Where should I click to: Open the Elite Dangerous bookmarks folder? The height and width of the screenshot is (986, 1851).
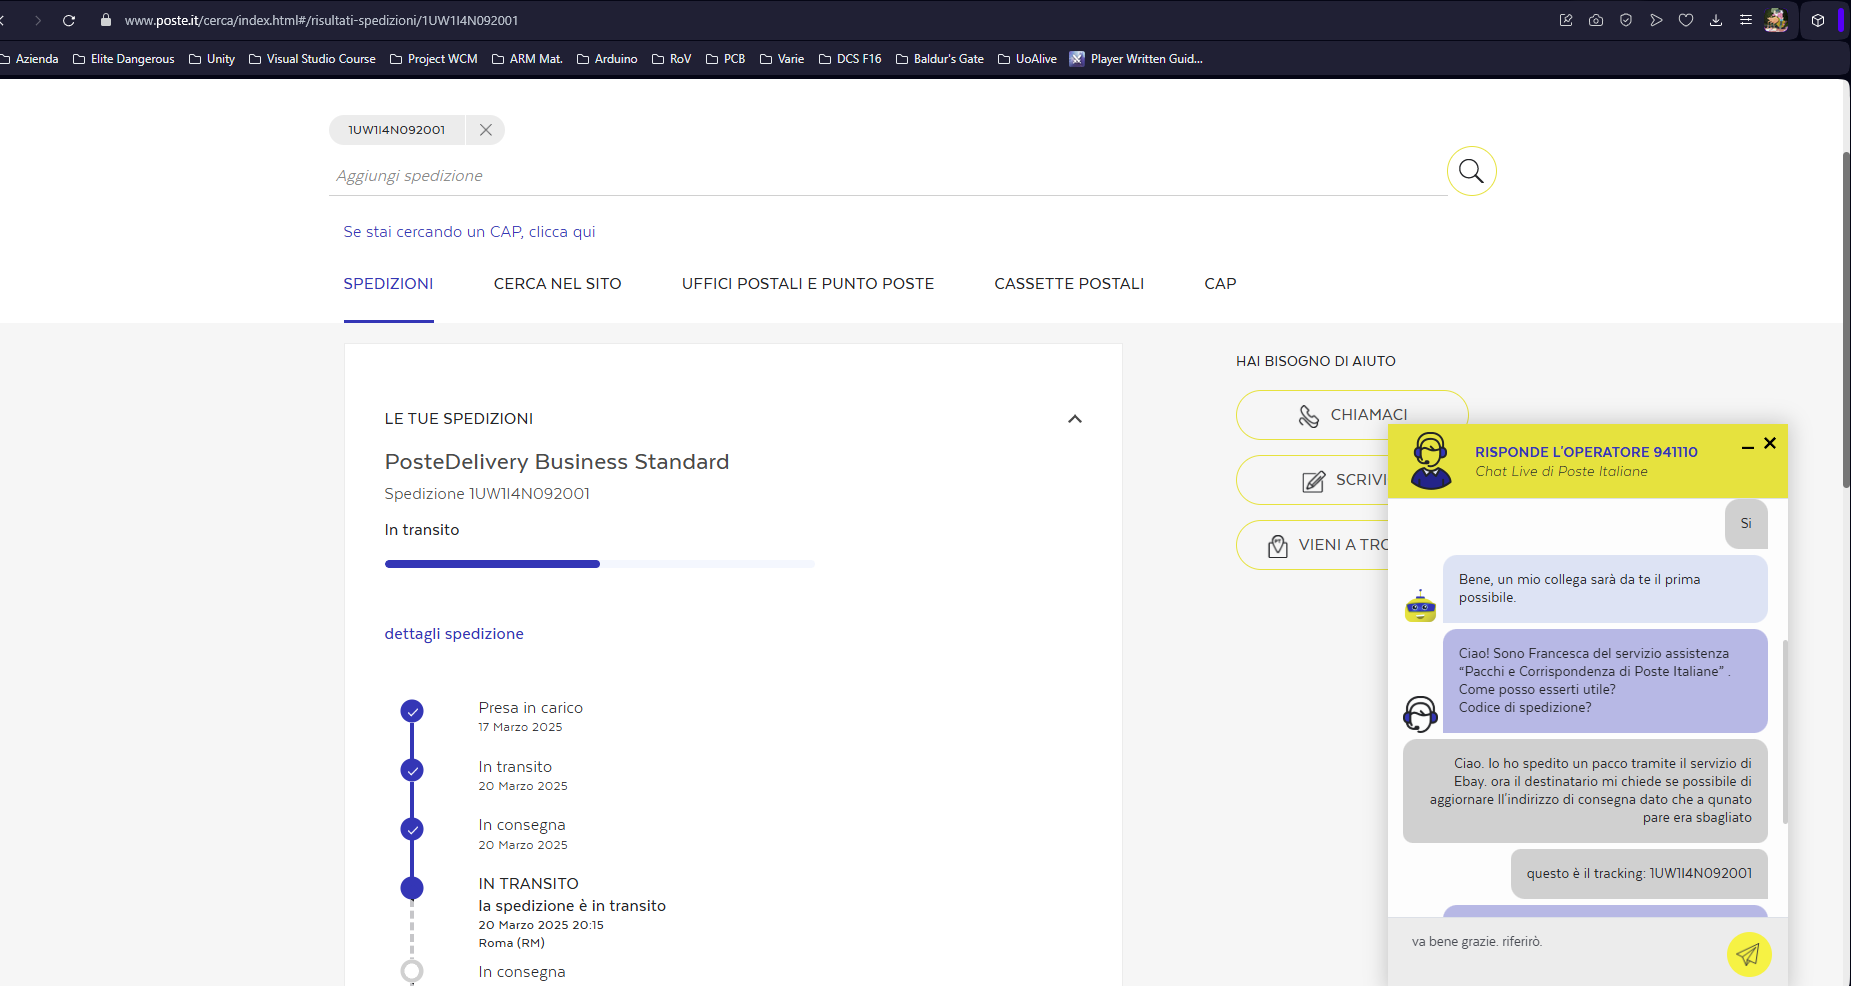coord(123,59)
